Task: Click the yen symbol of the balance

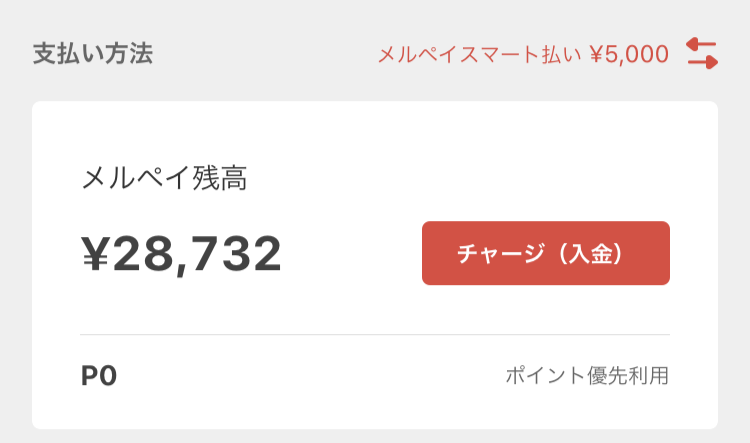Action: point(96,254)
